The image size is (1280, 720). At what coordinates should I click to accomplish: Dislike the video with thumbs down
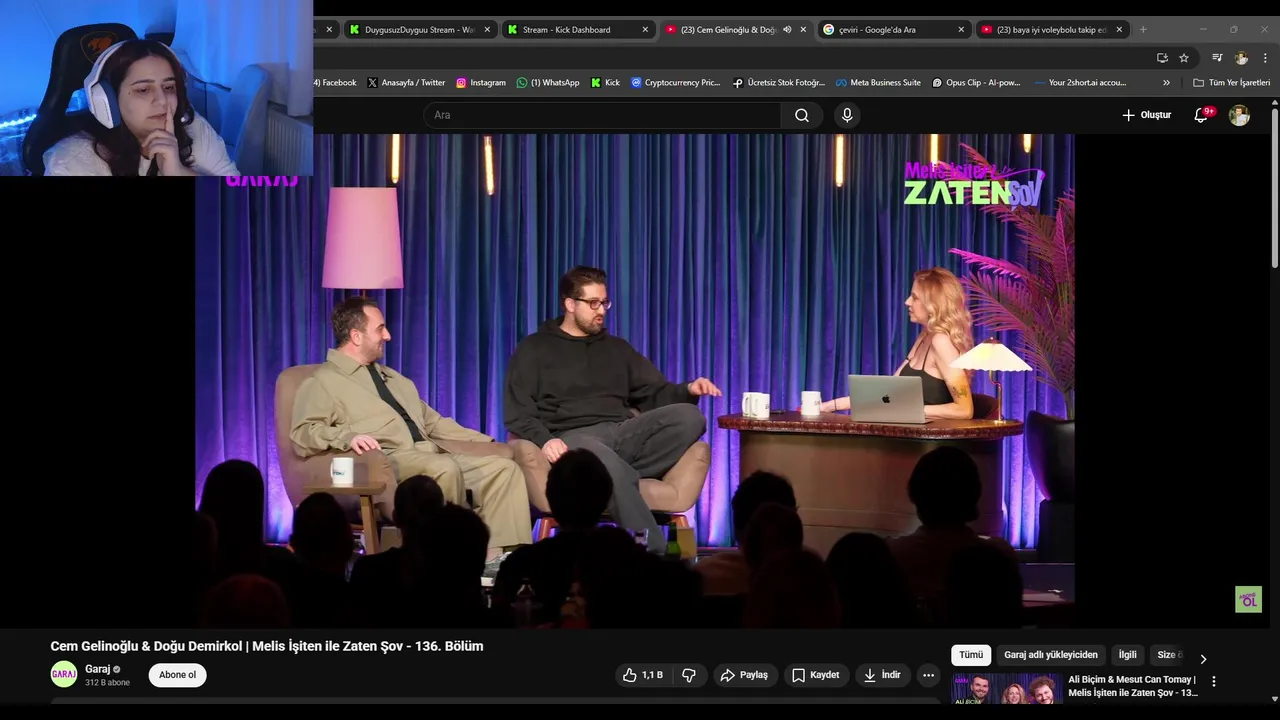689,675
